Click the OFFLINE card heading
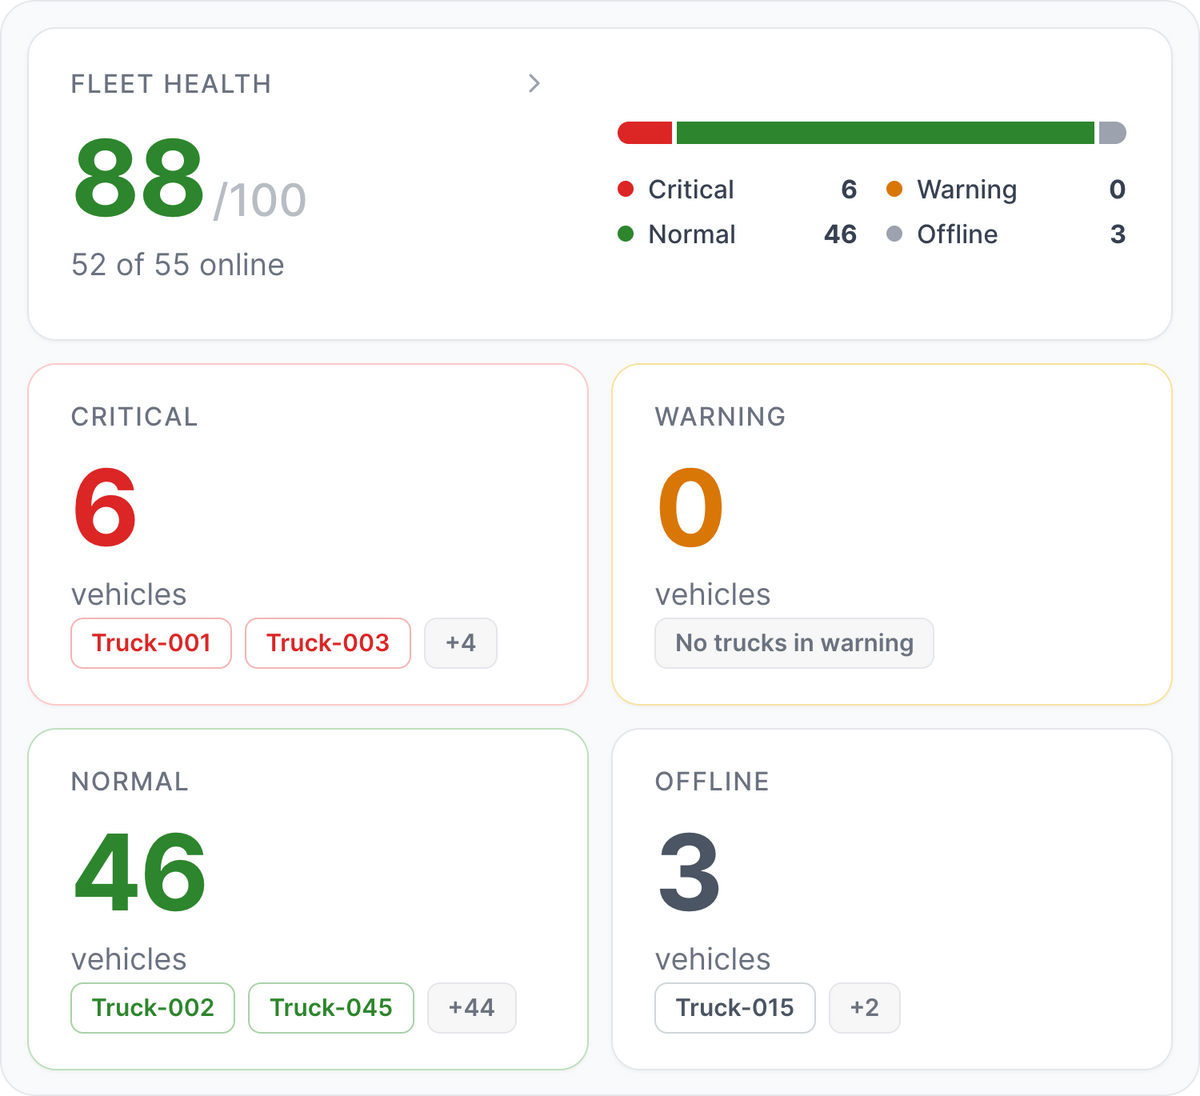 click(x=712, y=782)
